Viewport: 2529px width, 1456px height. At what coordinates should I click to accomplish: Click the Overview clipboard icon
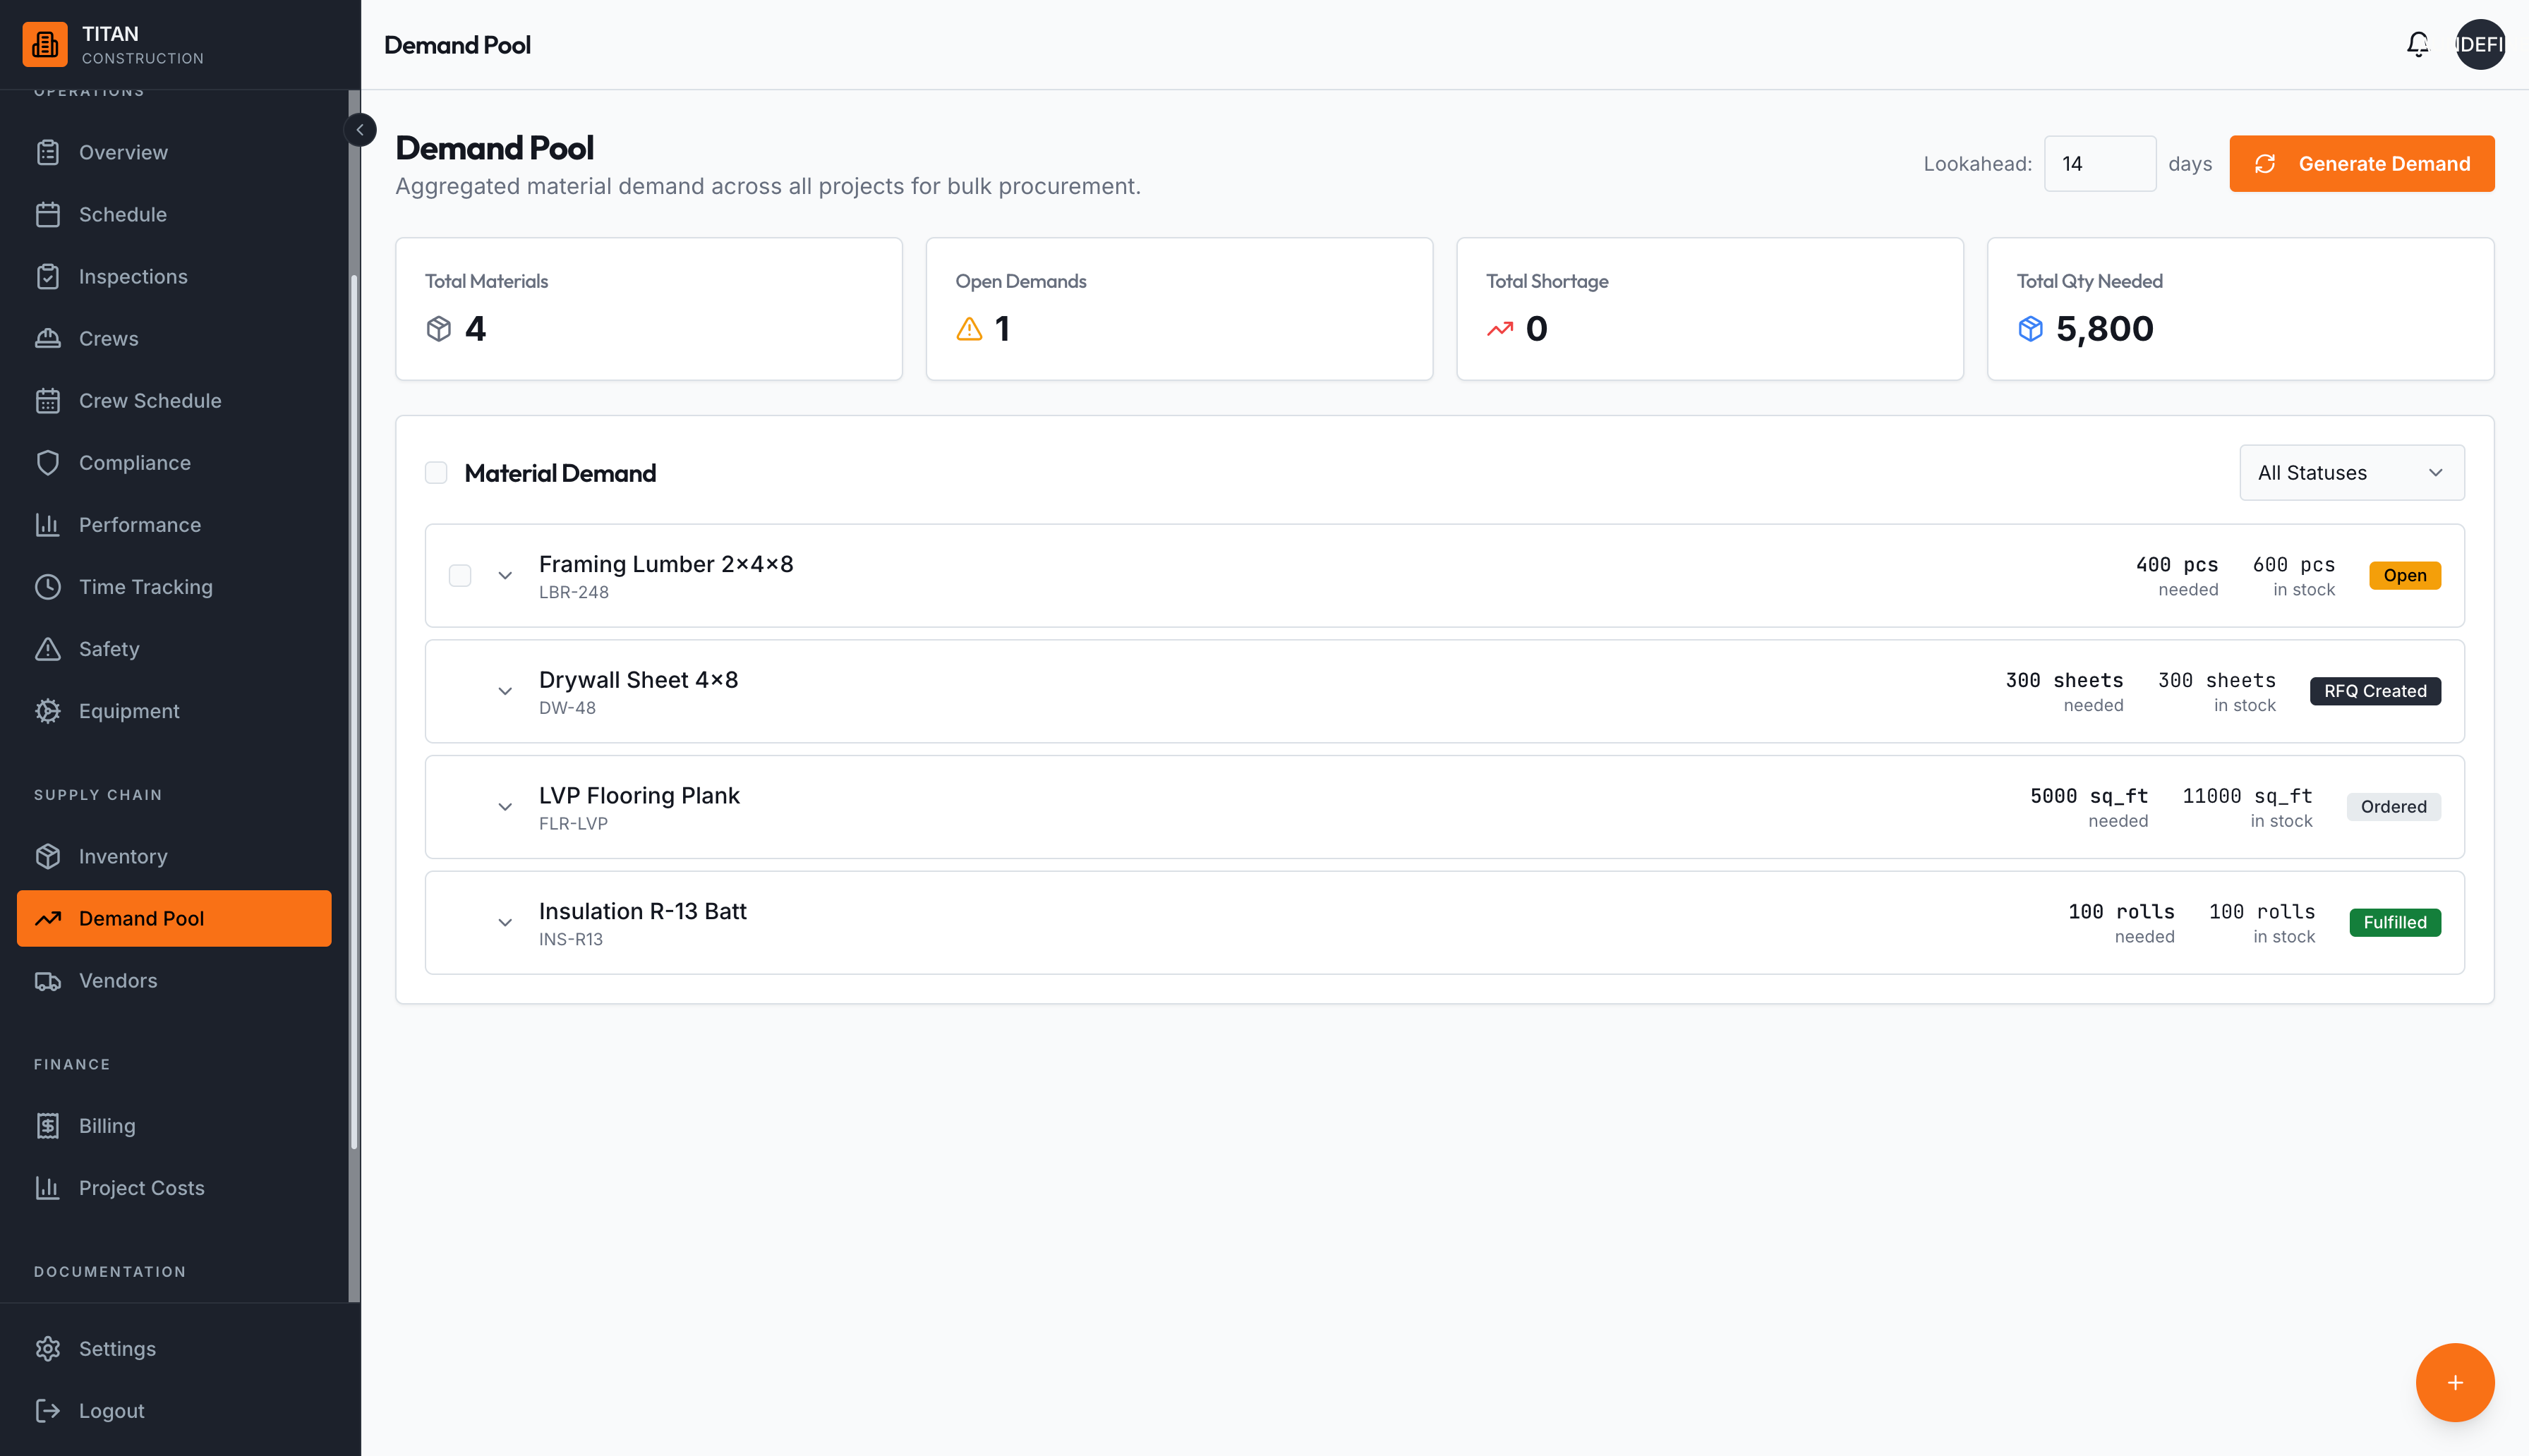48,153
